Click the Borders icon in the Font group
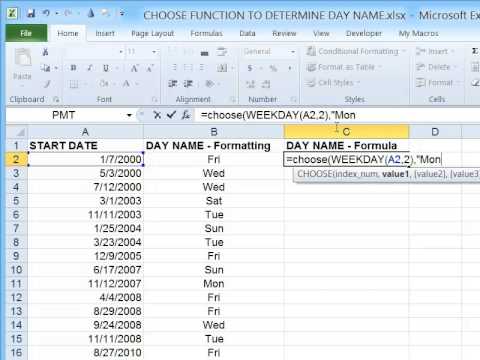Viewport: 480px width, 360px height. point(74,84)
